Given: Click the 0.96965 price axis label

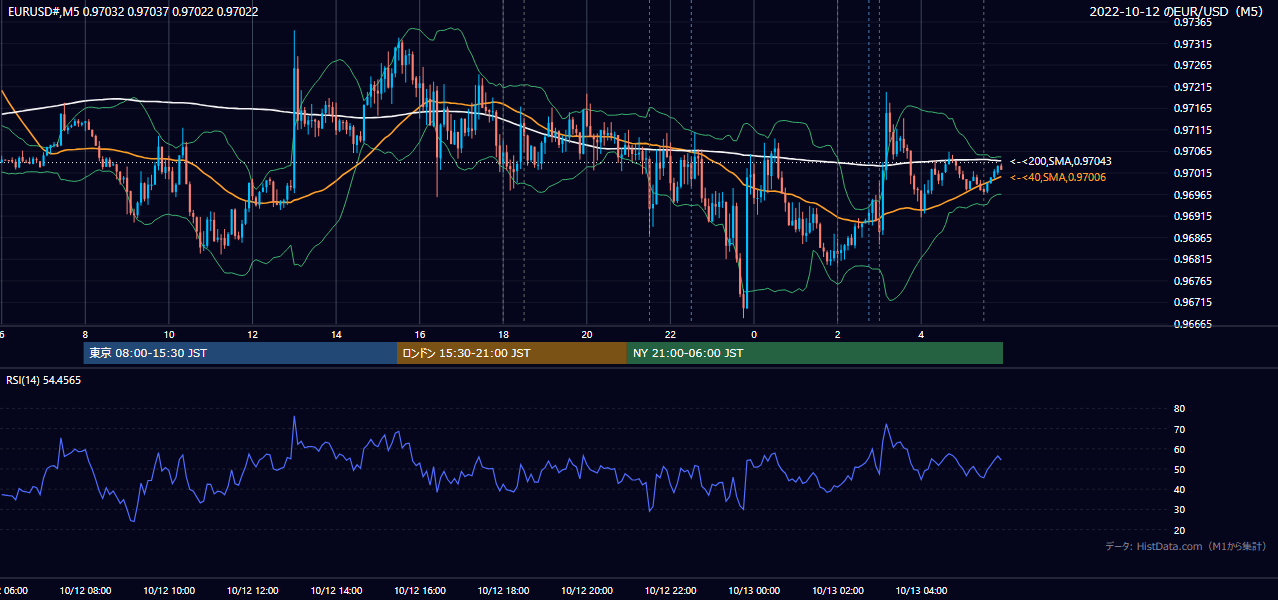Looking at the screenshot, I should [x=1193, y=195].
